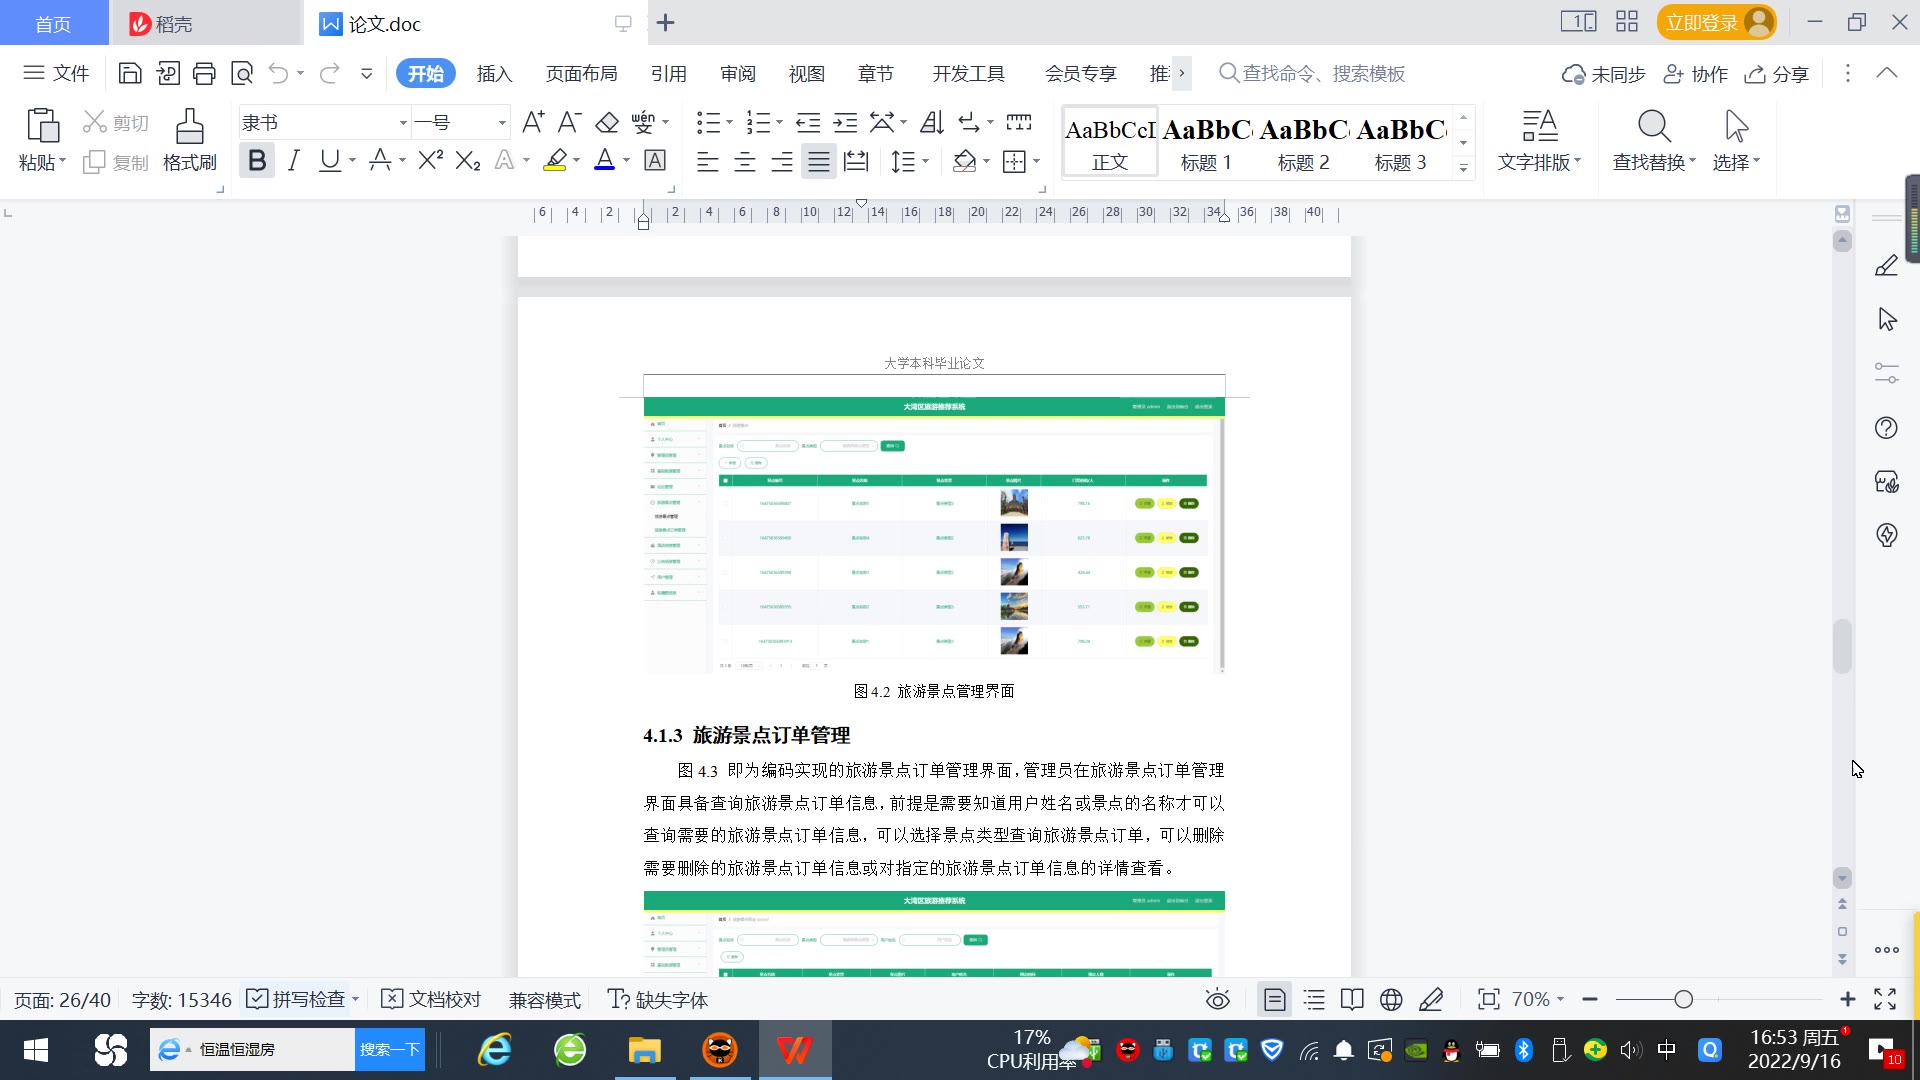Click the 立即登录 login button
Image resolution: width=1920 pixels, height=1080 pixels.
click(1701, 22)
